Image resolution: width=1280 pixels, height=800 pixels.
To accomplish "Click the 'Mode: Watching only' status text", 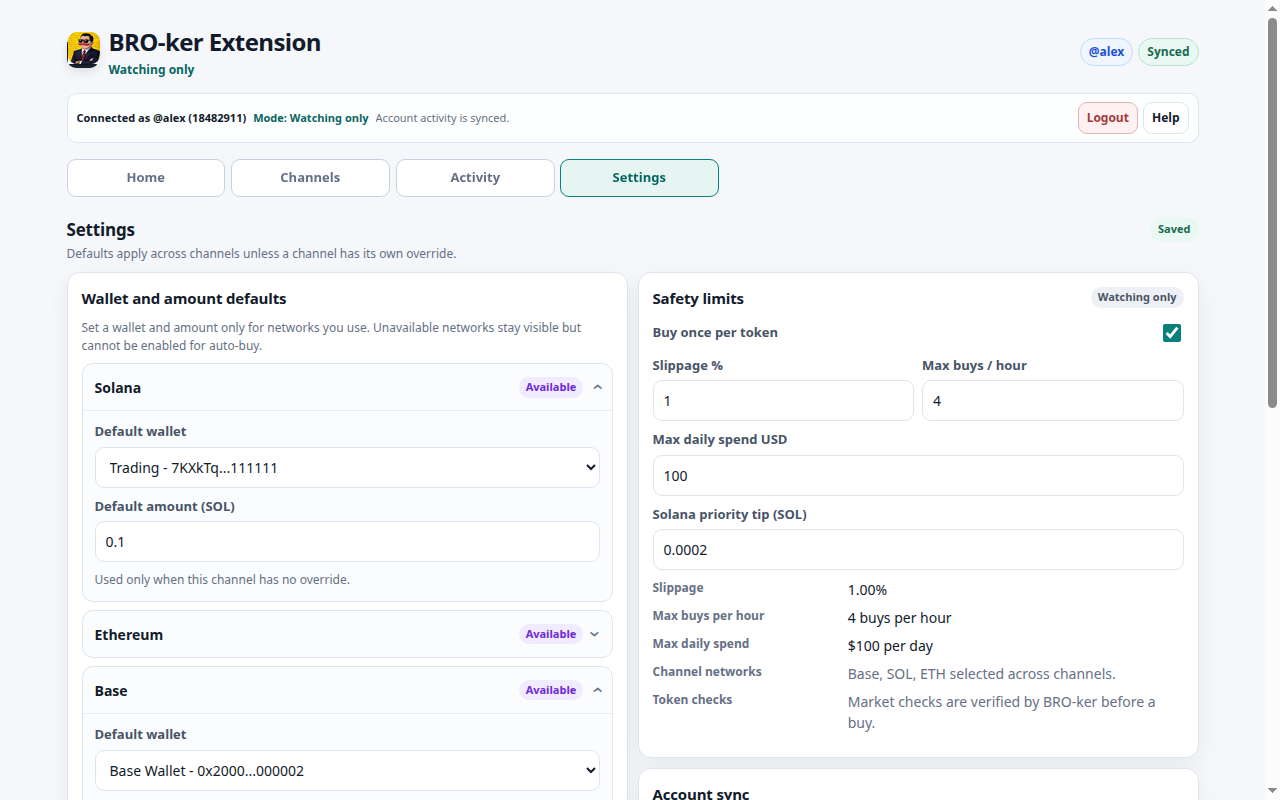I will point(311,118).
